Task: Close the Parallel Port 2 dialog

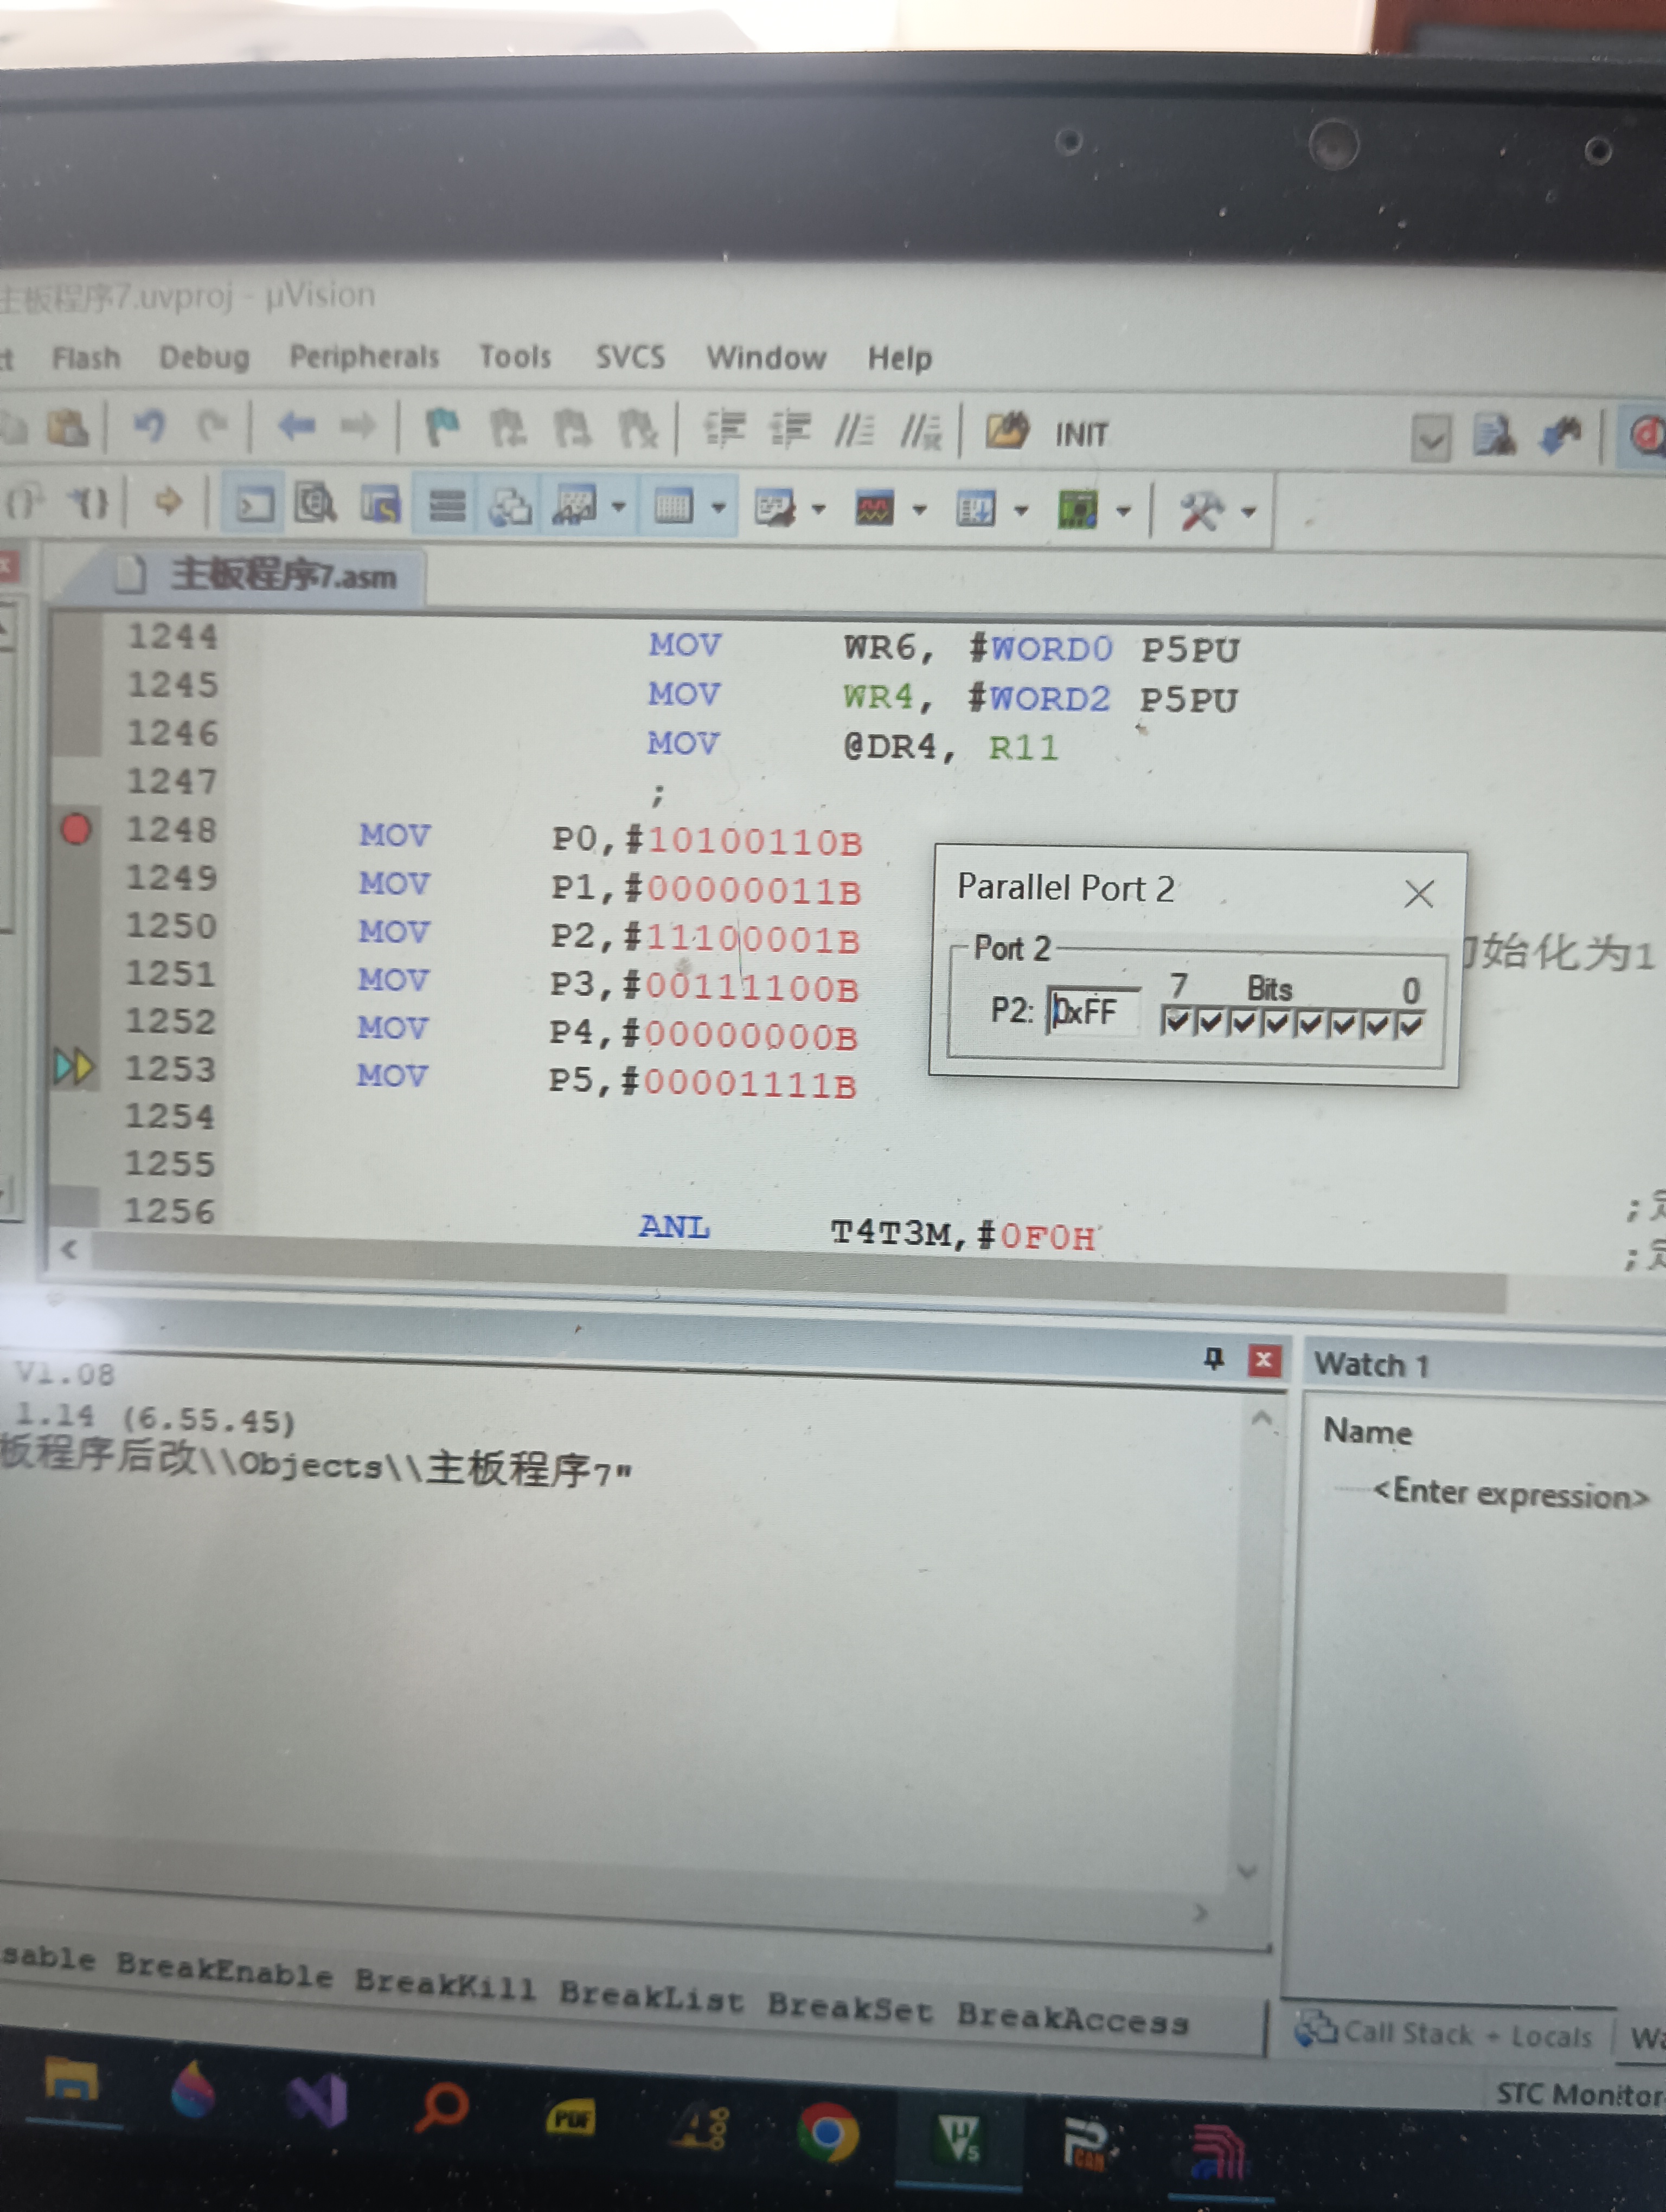Action: point(1419,894)
